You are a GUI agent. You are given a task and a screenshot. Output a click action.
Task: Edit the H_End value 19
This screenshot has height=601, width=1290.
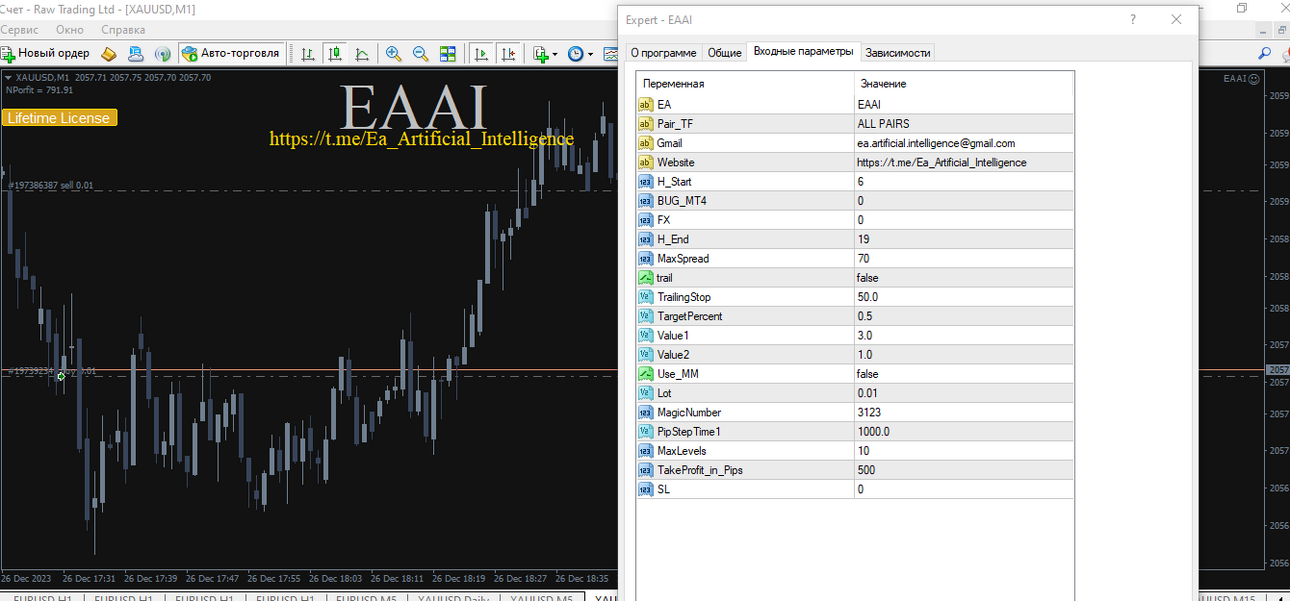click(964, 239)
